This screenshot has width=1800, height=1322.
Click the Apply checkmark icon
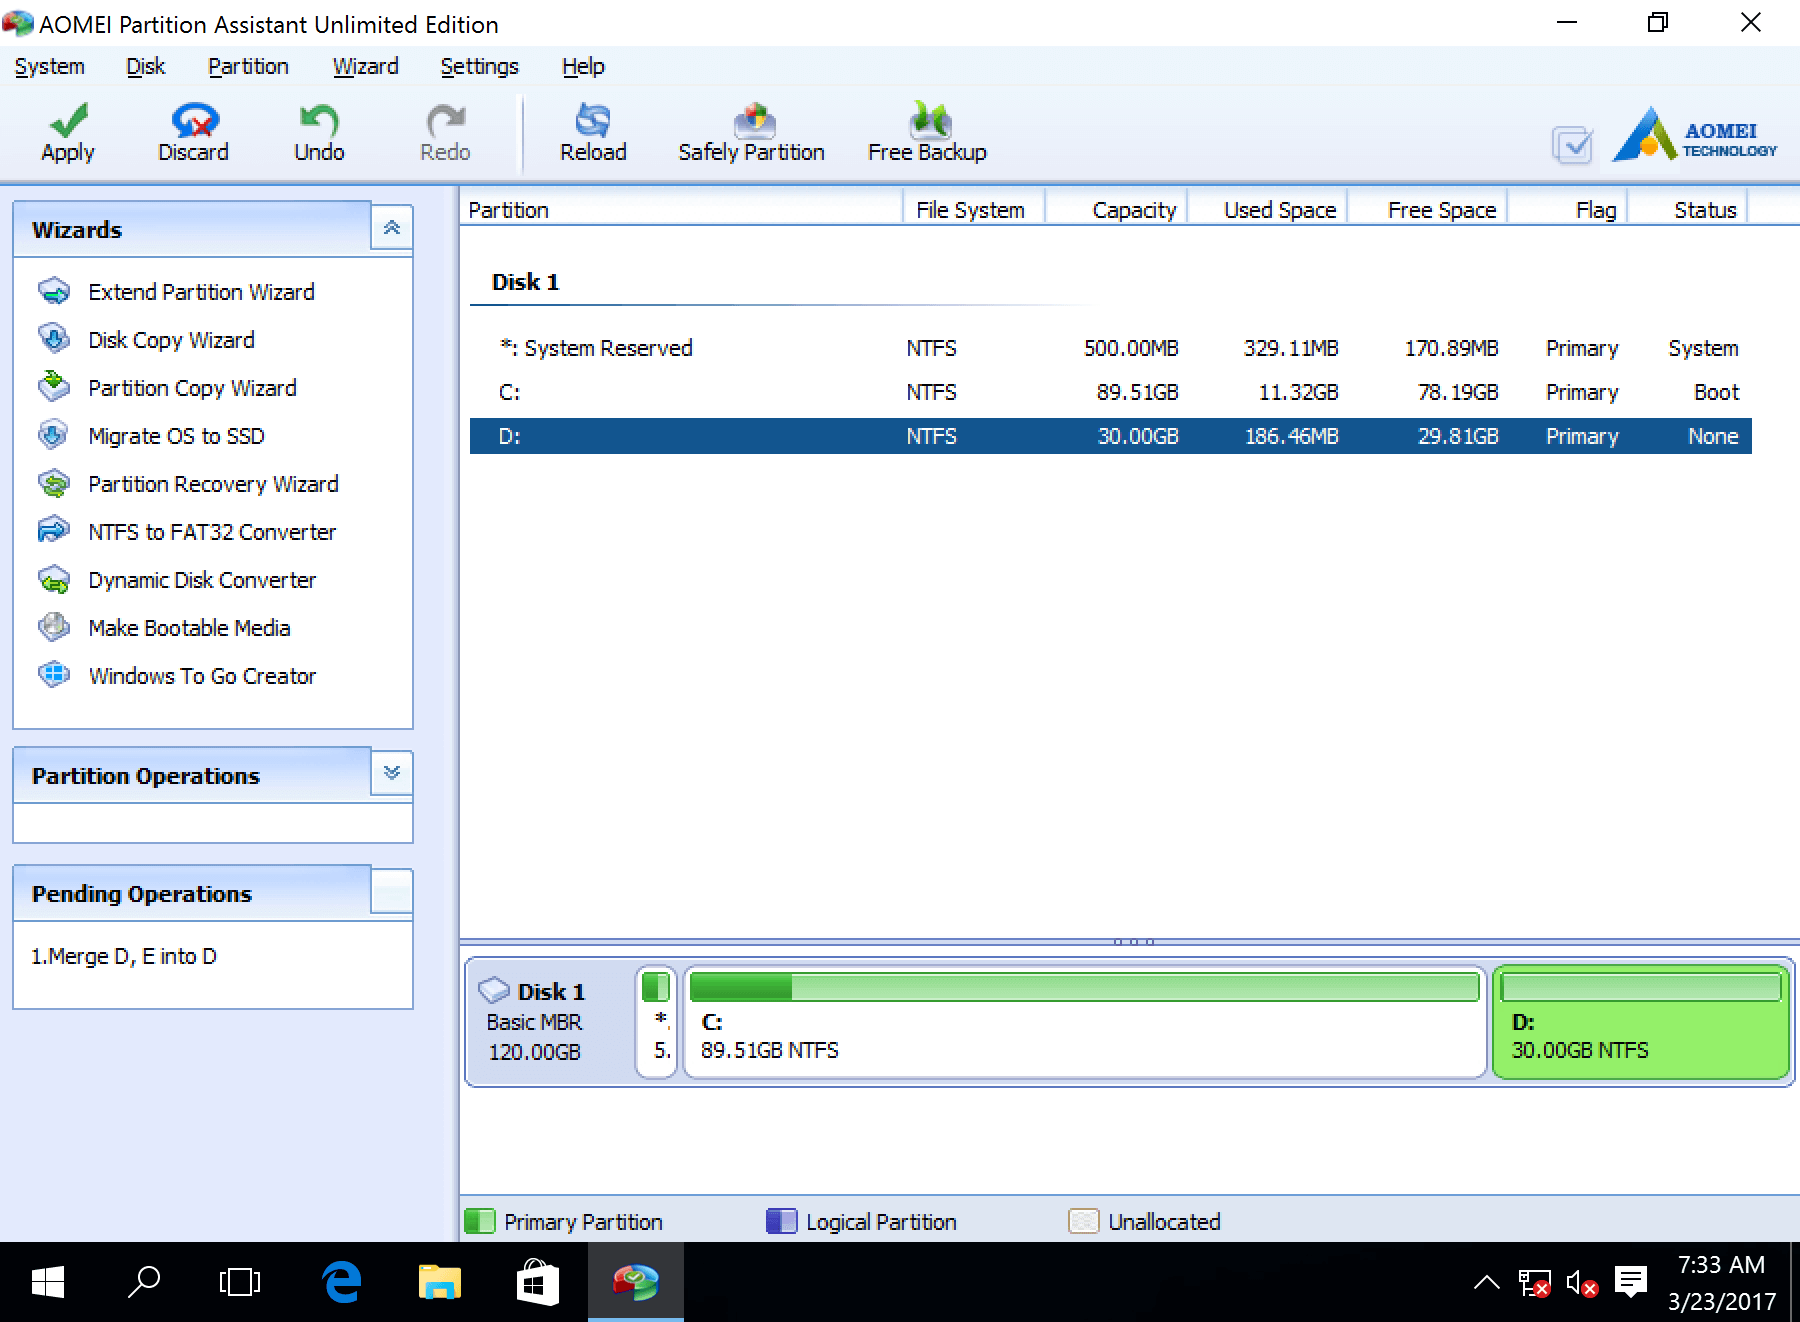(68, 120)
